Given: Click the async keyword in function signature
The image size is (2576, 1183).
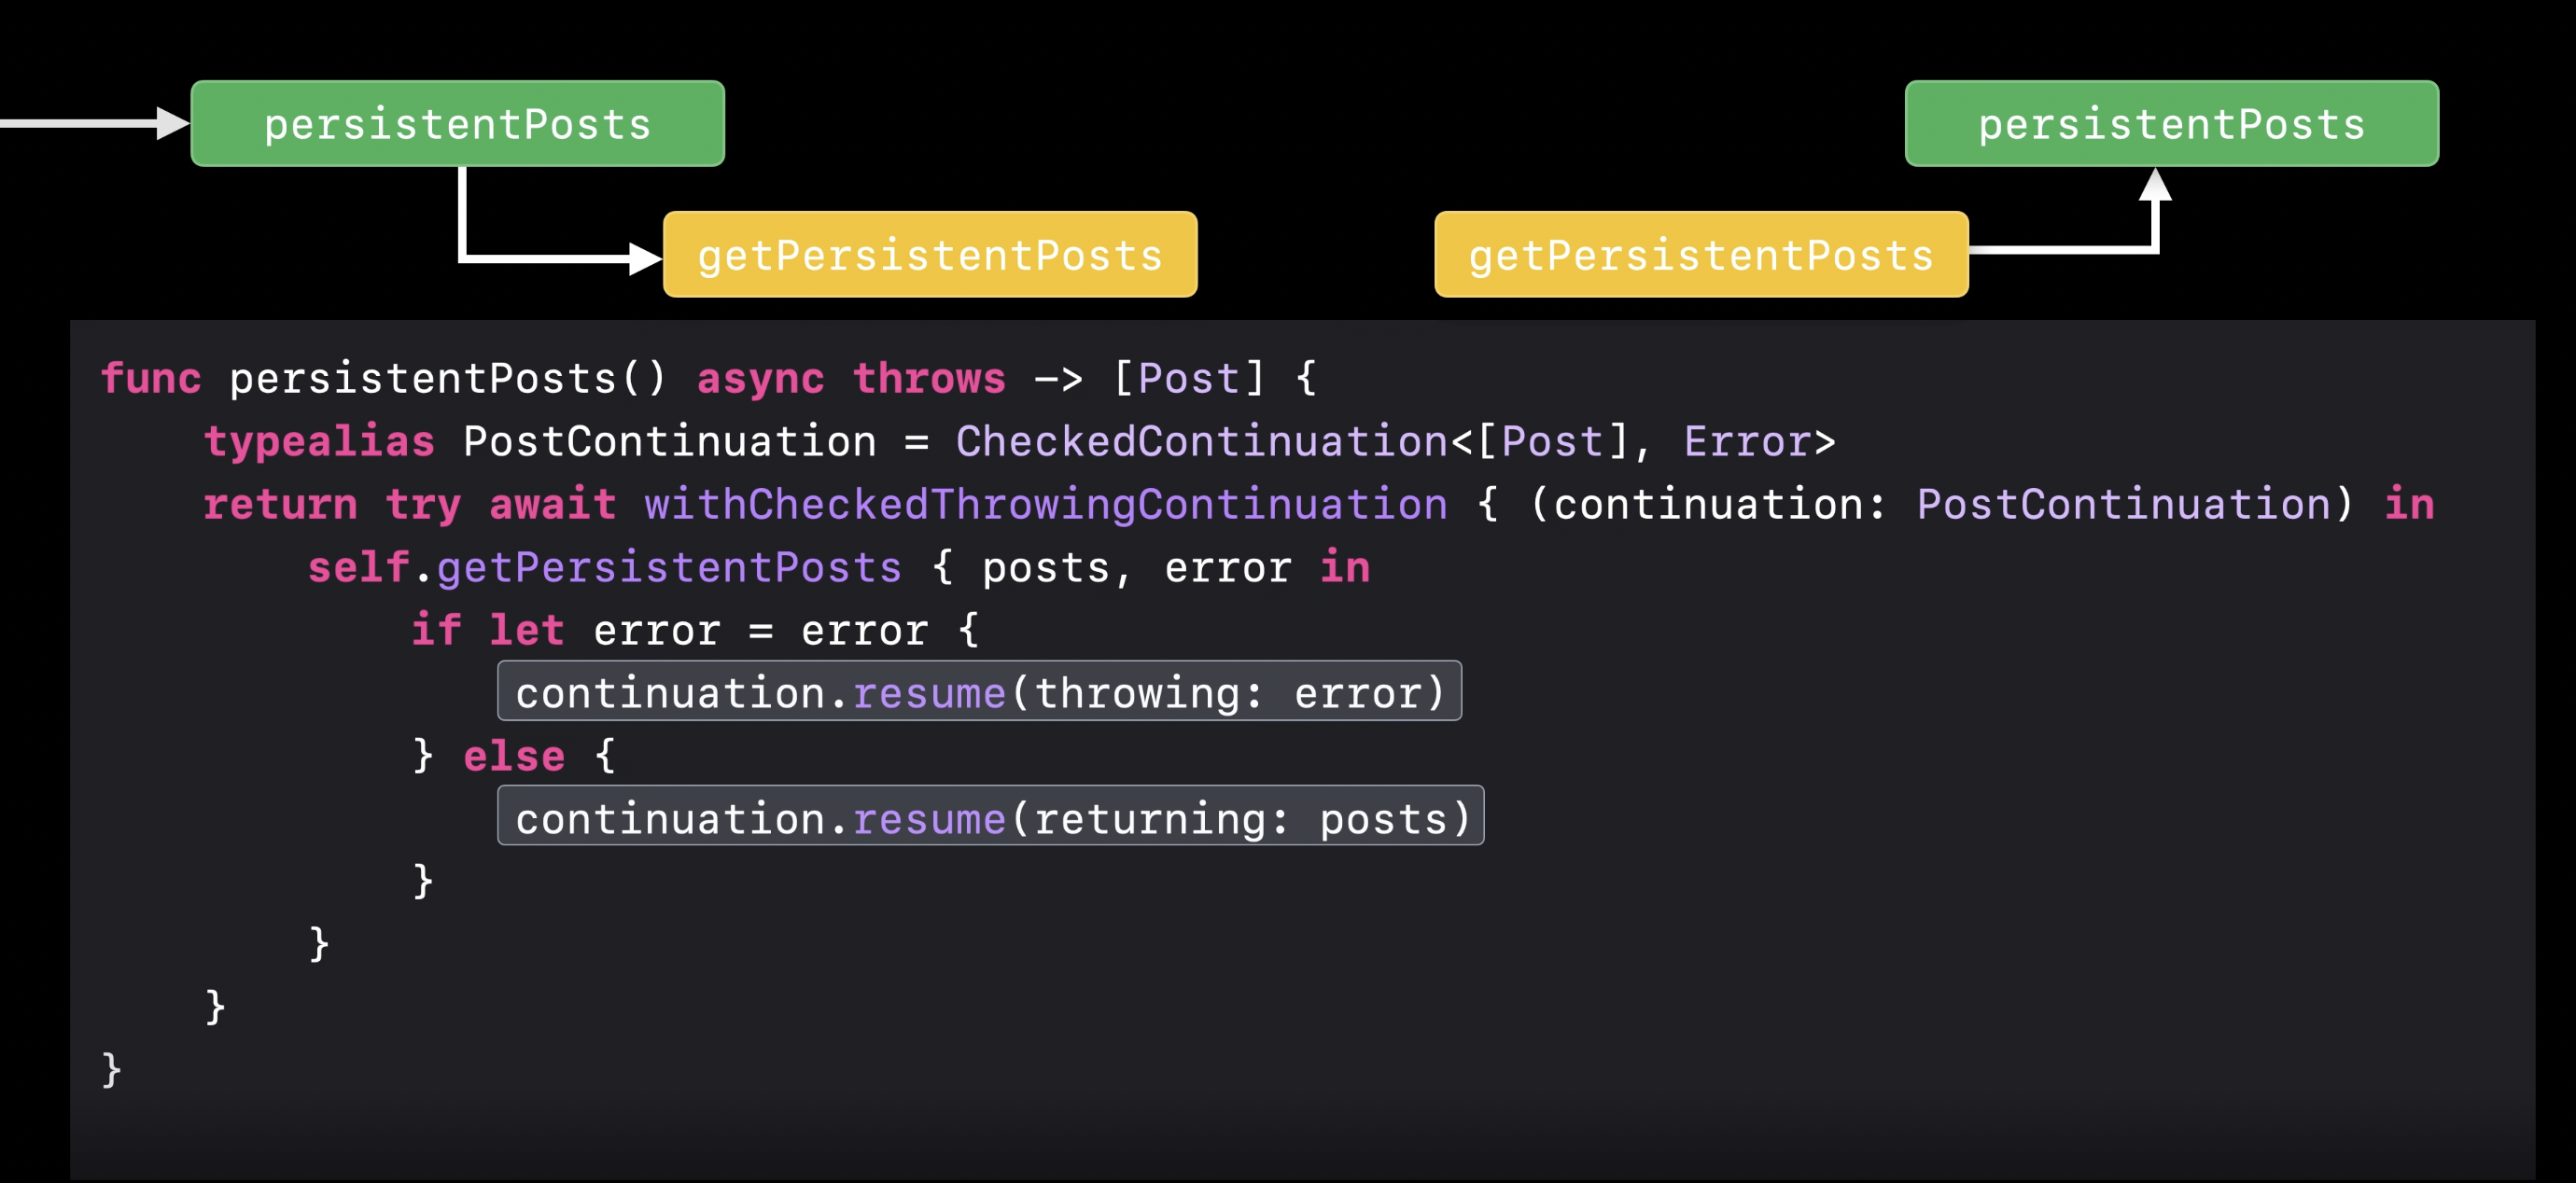Looking at the screenshot, I should tap(760, 379).
